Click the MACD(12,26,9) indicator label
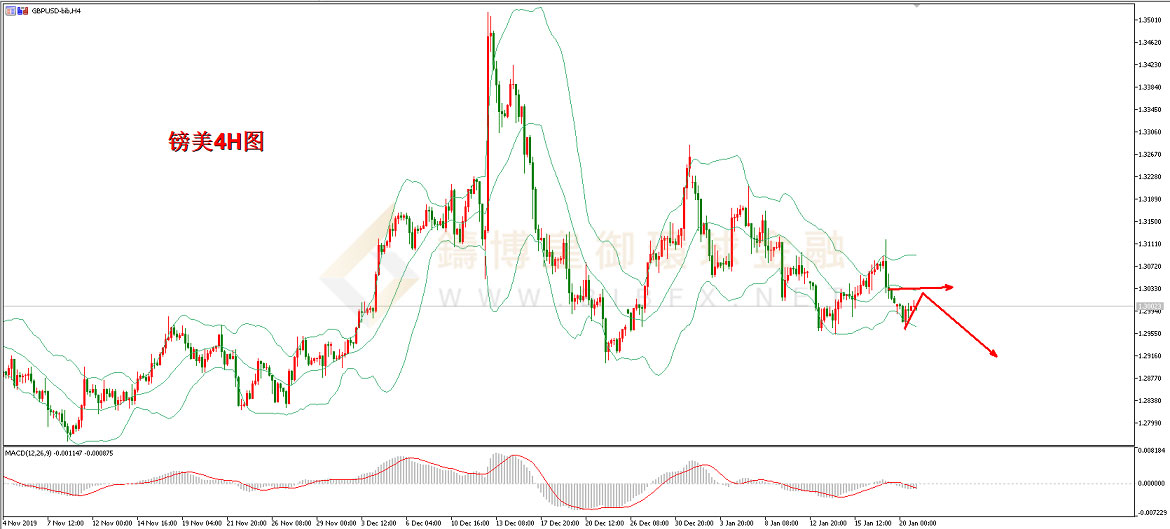1170x529 pixels. coord(28,453)
